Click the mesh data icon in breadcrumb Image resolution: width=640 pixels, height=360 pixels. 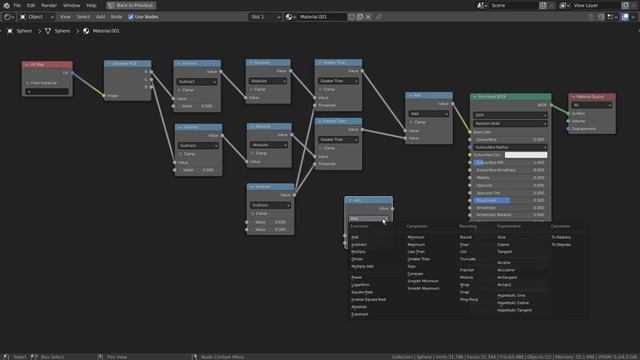point(48,31)
